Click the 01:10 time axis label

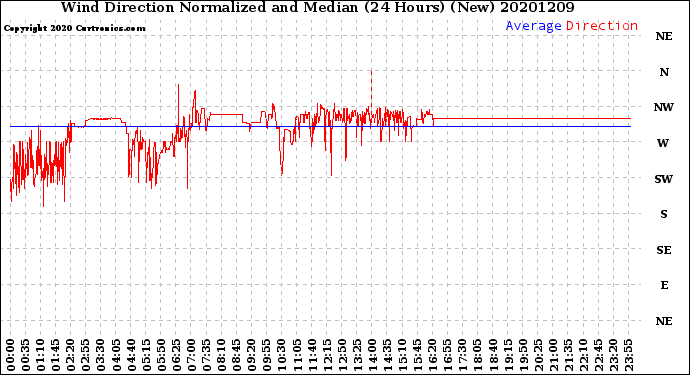pyautogui.click(x=40, y=355)
